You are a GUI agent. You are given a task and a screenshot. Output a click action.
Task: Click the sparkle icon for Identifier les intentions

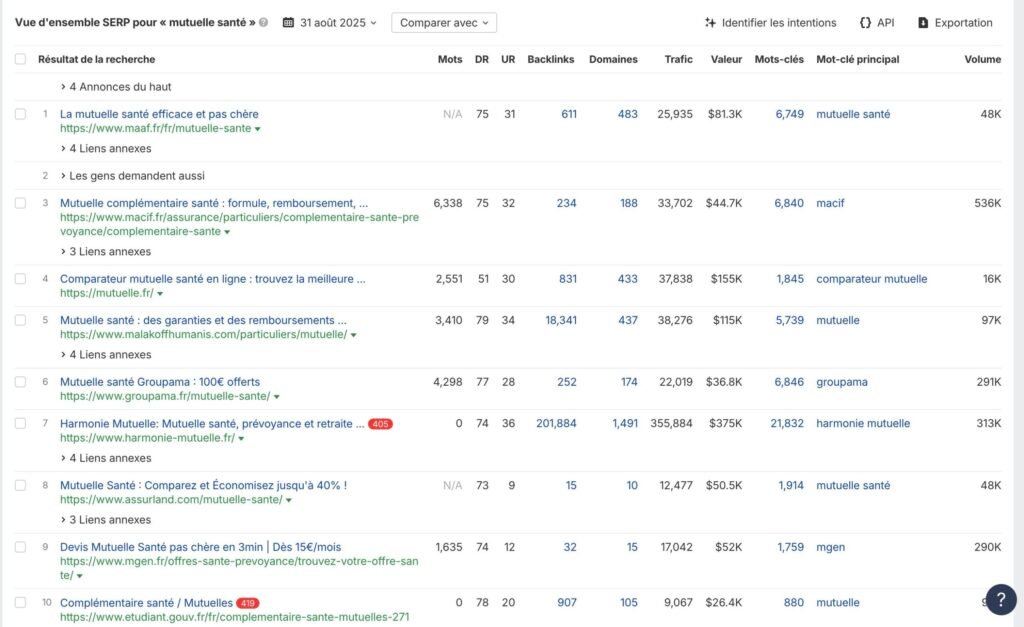tap(710, 23)
